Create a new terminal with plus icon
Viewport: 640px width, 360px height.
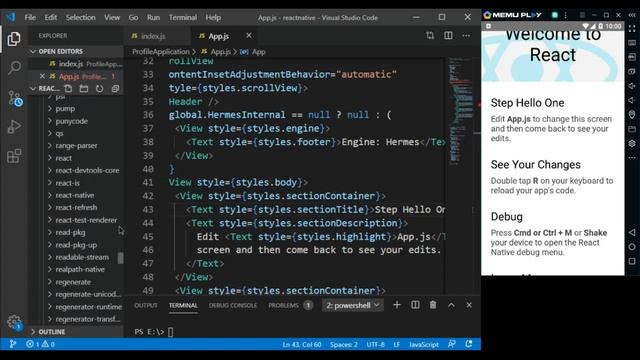coord(396,305)
